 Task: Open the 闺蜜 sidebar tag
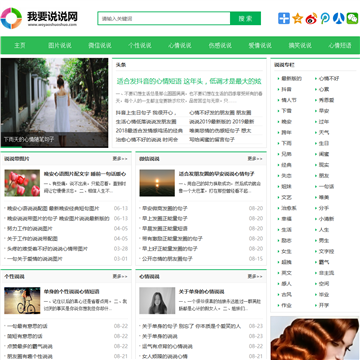point(324,154)
